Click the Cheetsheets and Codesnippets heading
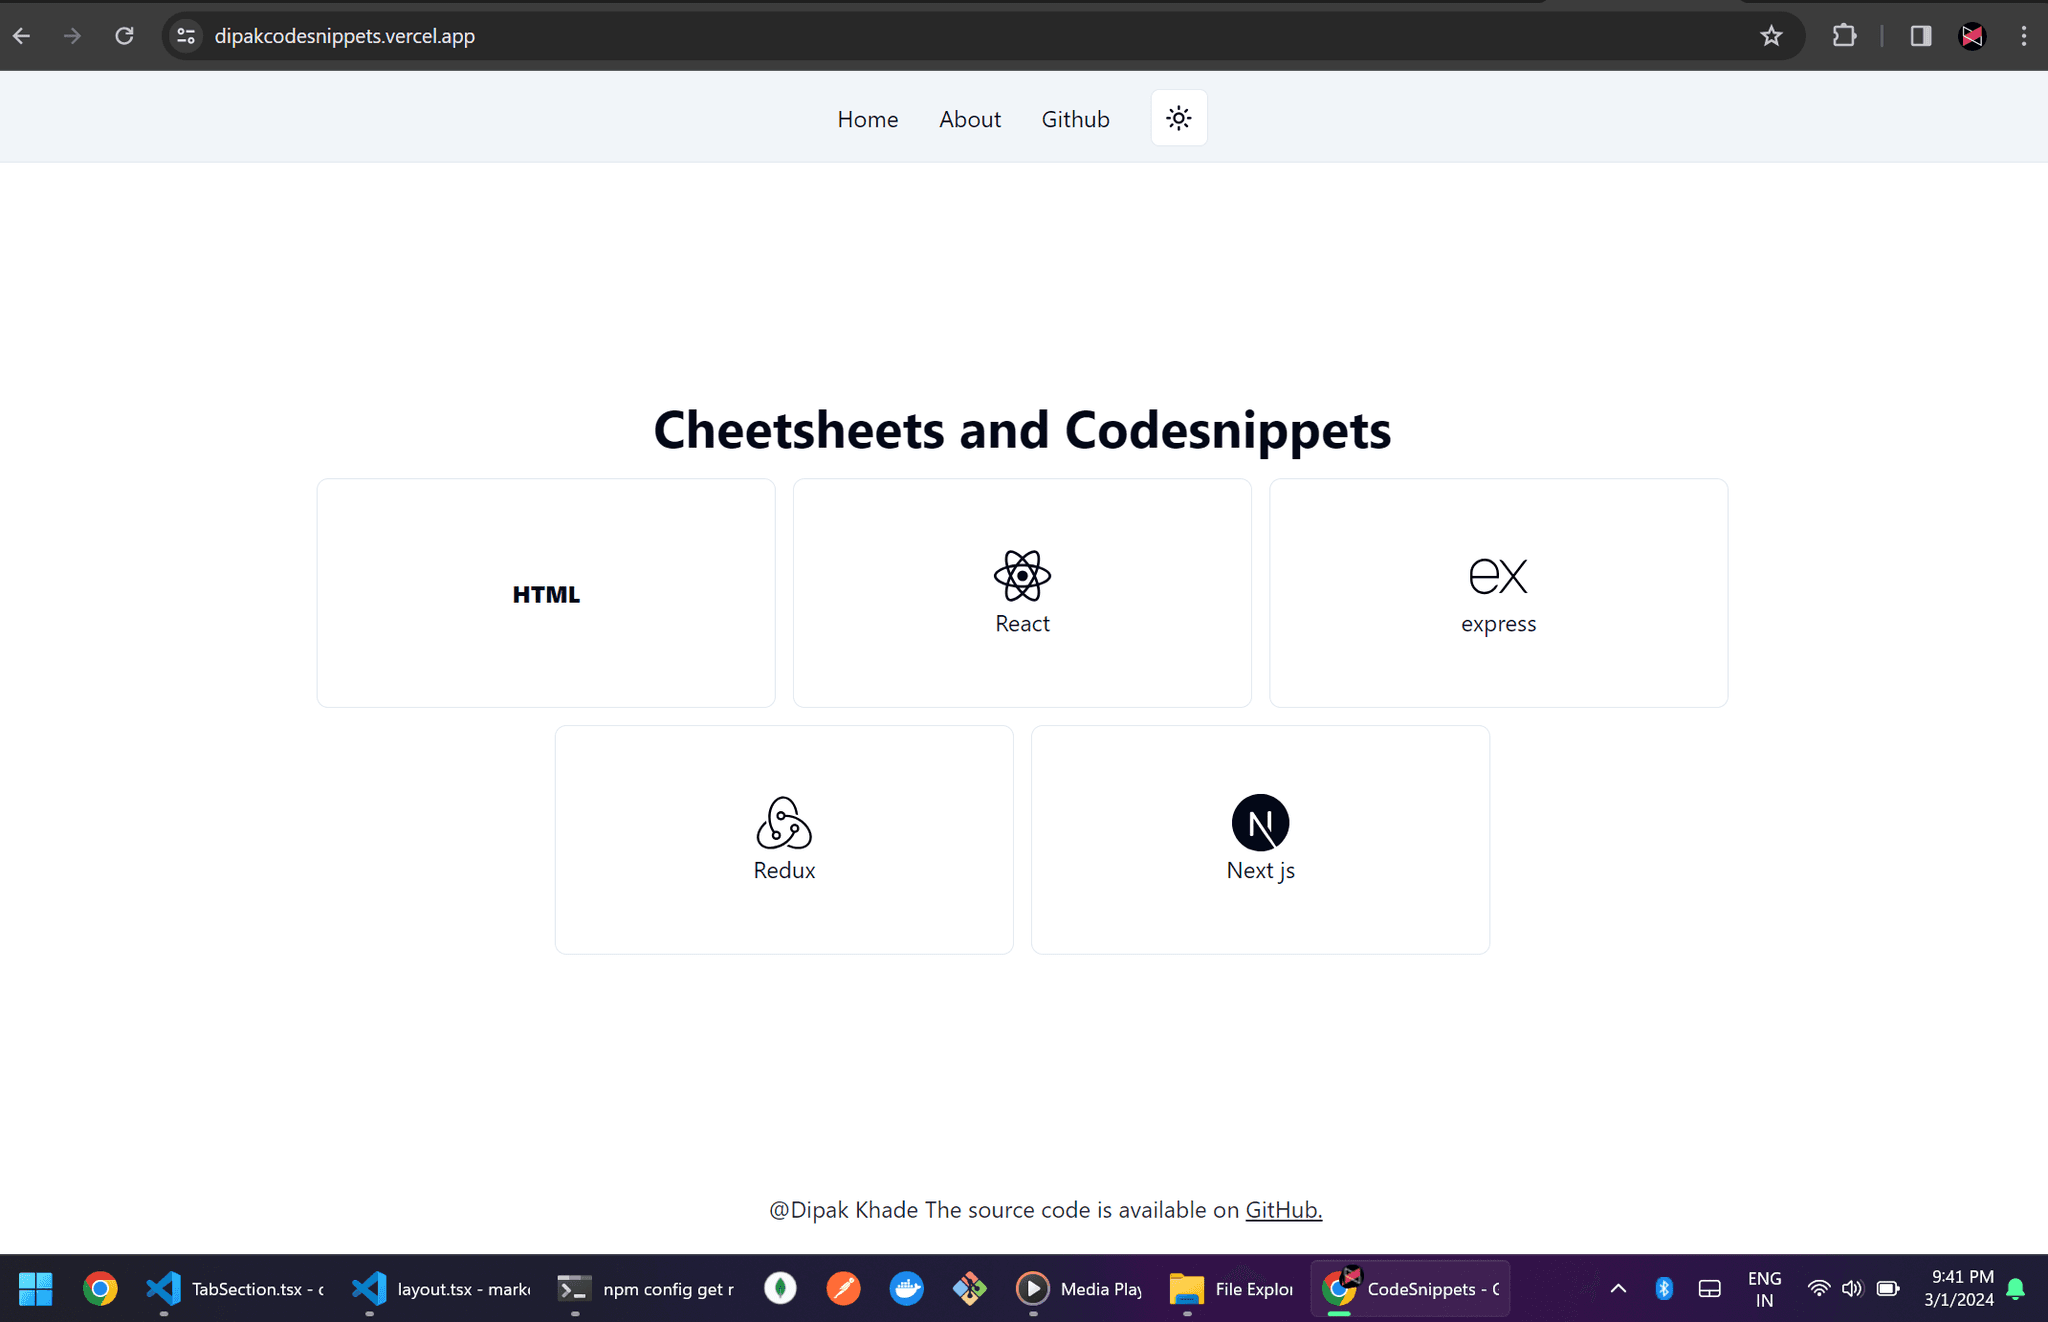 1022,430
